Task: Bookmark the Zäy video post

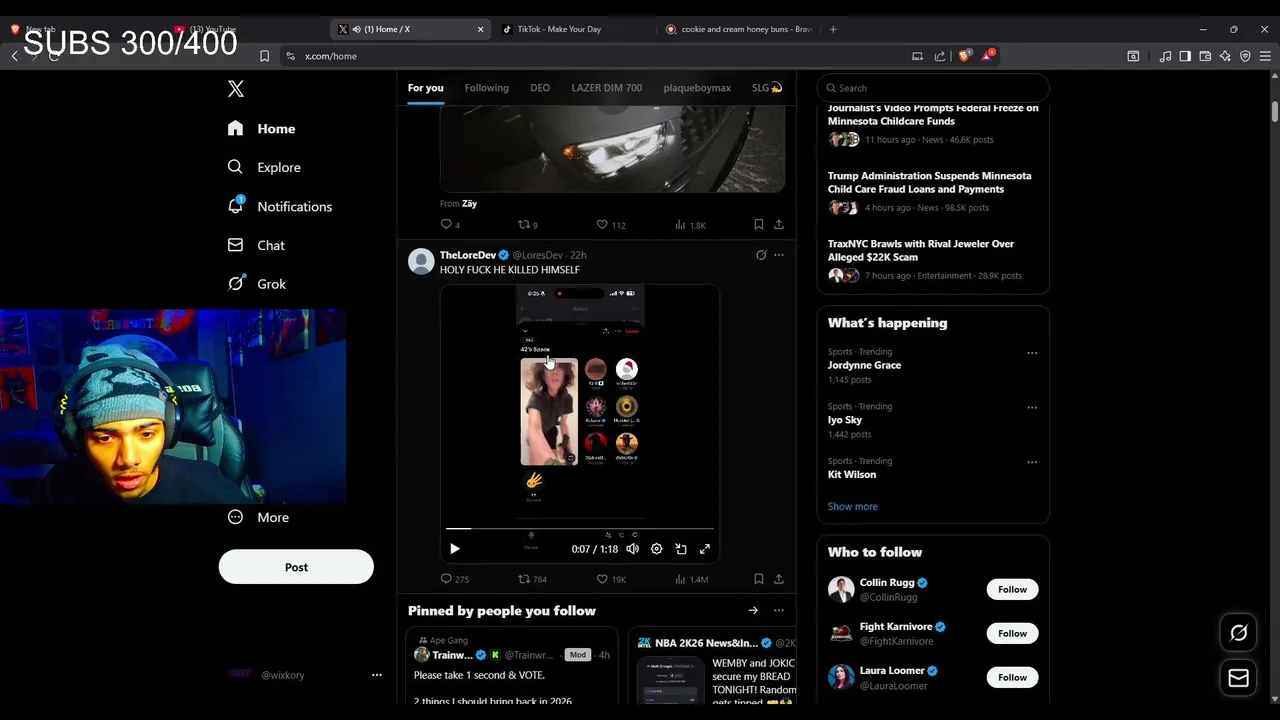Action: point(758,225)
